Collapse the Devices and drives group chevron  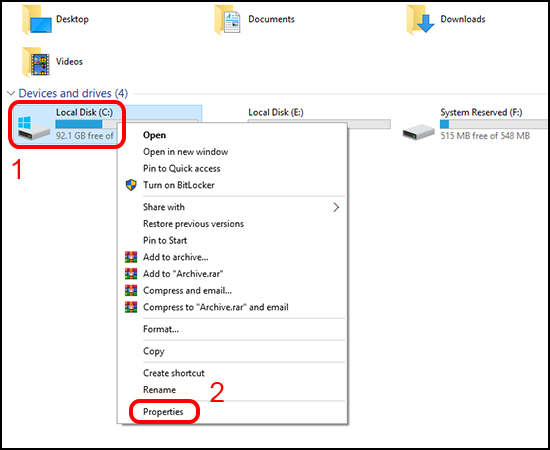click(x=11, y=93)
